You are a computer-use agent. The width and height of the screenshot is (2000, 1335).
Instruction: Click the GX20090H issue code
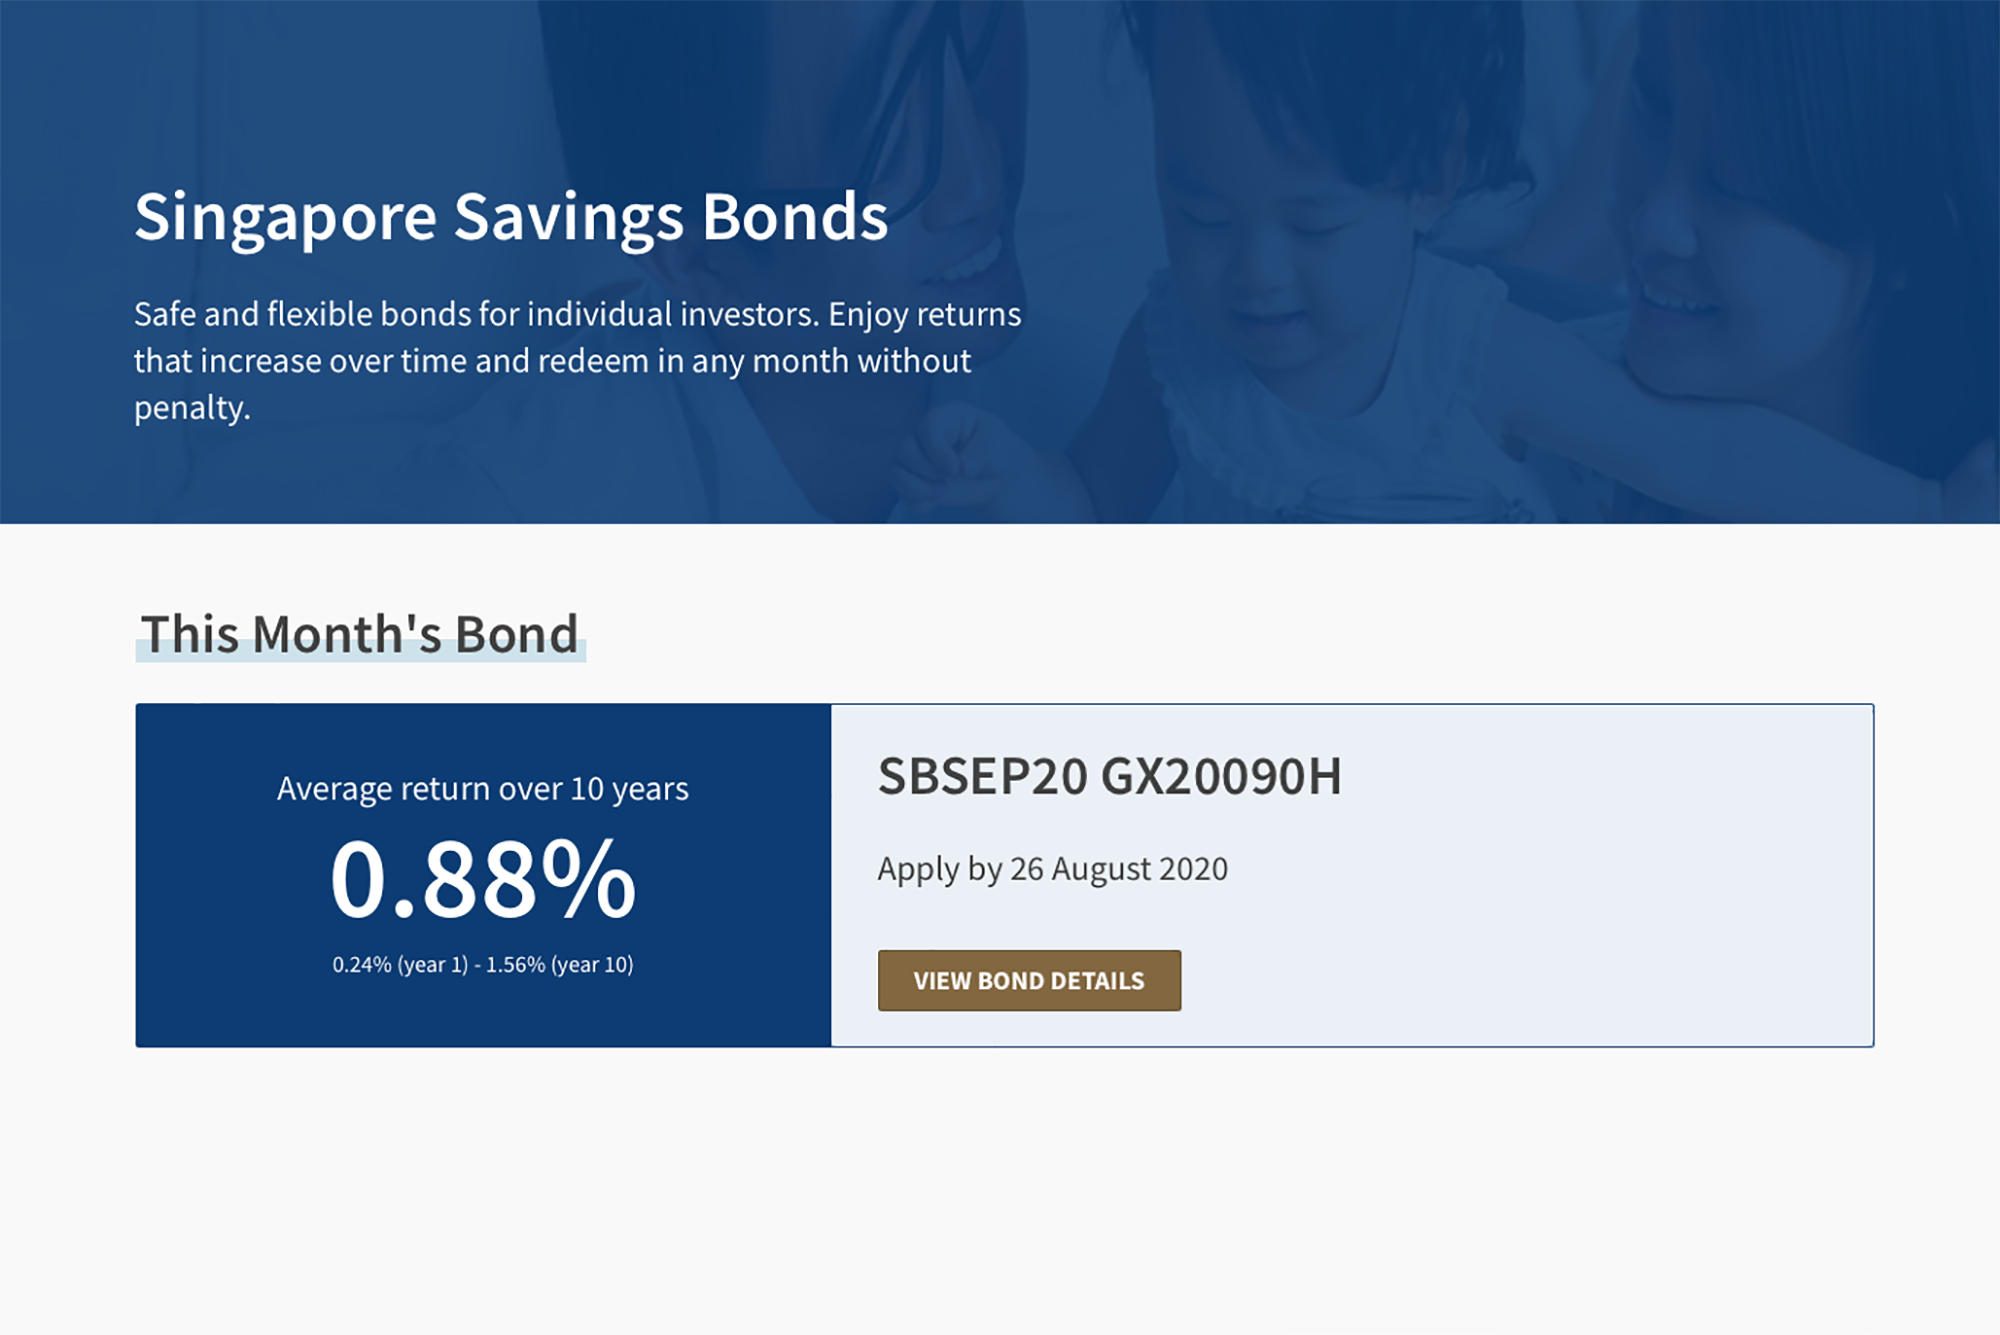click(x=1221, y=777)
